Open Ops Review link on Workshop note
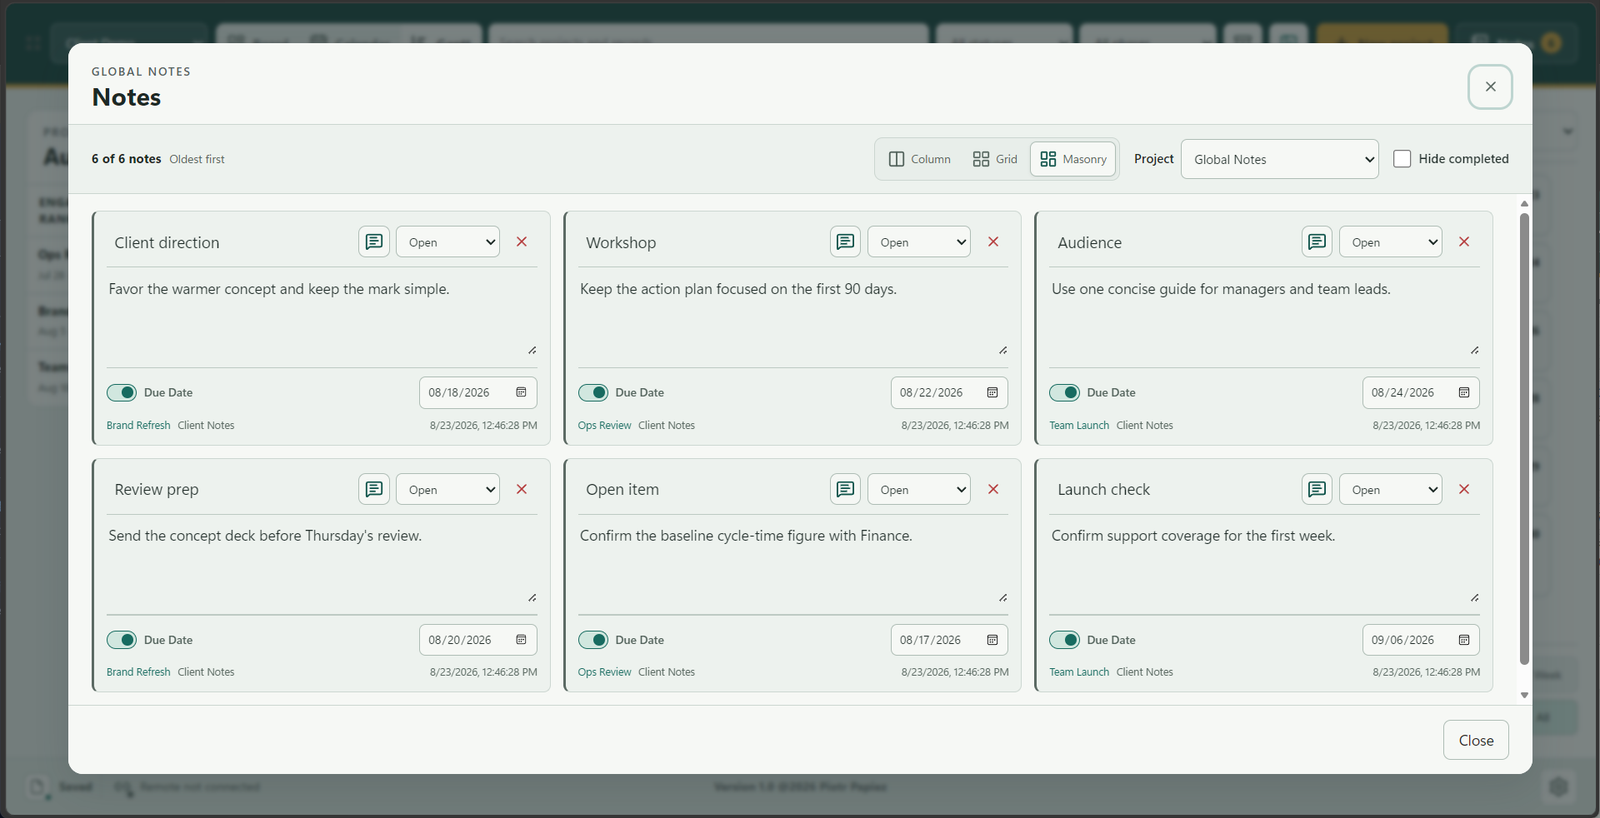 coord(605,425)
